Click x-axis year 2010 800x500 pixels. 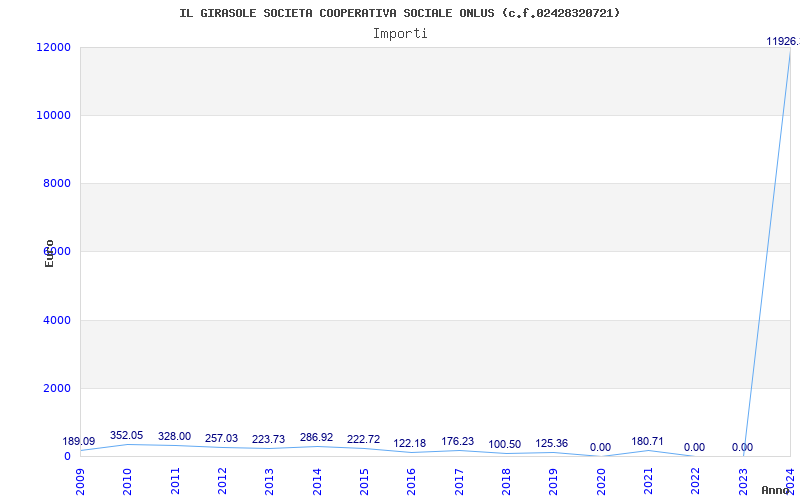click(128, 482)
